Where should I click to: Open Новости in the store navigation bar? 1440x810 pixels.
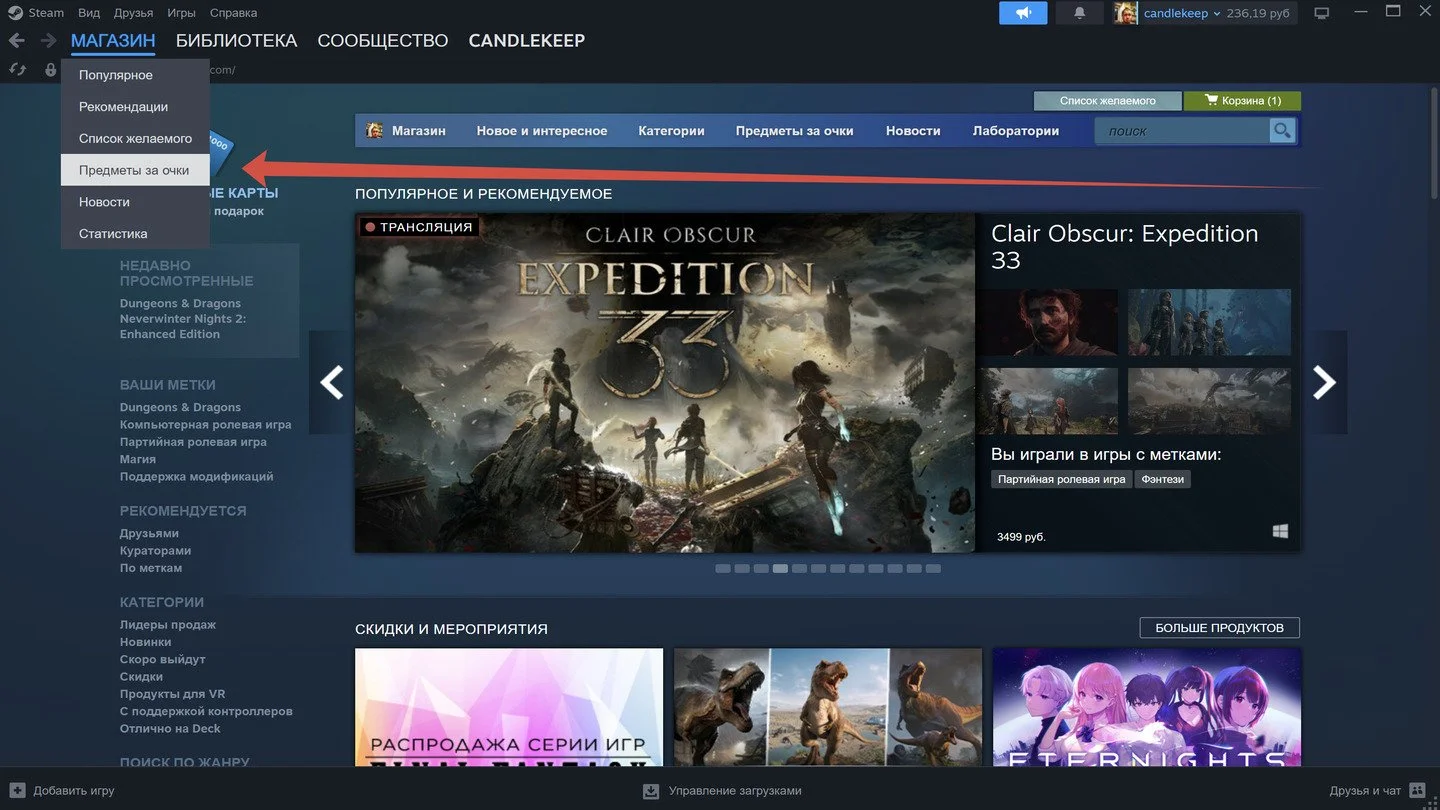(913, 131)
